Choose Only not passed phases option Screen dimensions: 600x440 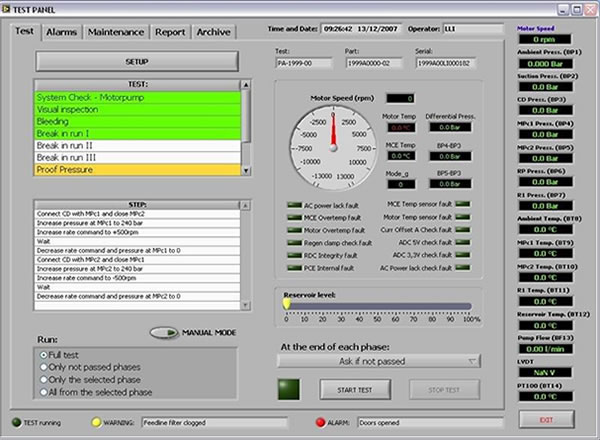click(43, 367)
